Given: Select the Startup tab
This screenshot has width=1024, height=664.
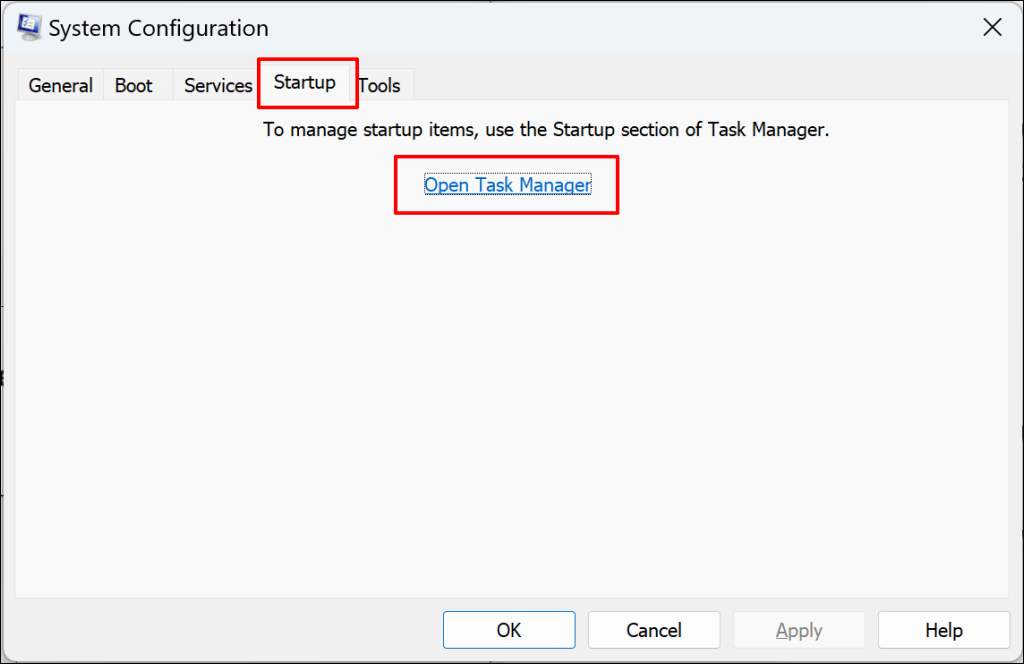Looking at the screenshot, I should click(305, 82).
